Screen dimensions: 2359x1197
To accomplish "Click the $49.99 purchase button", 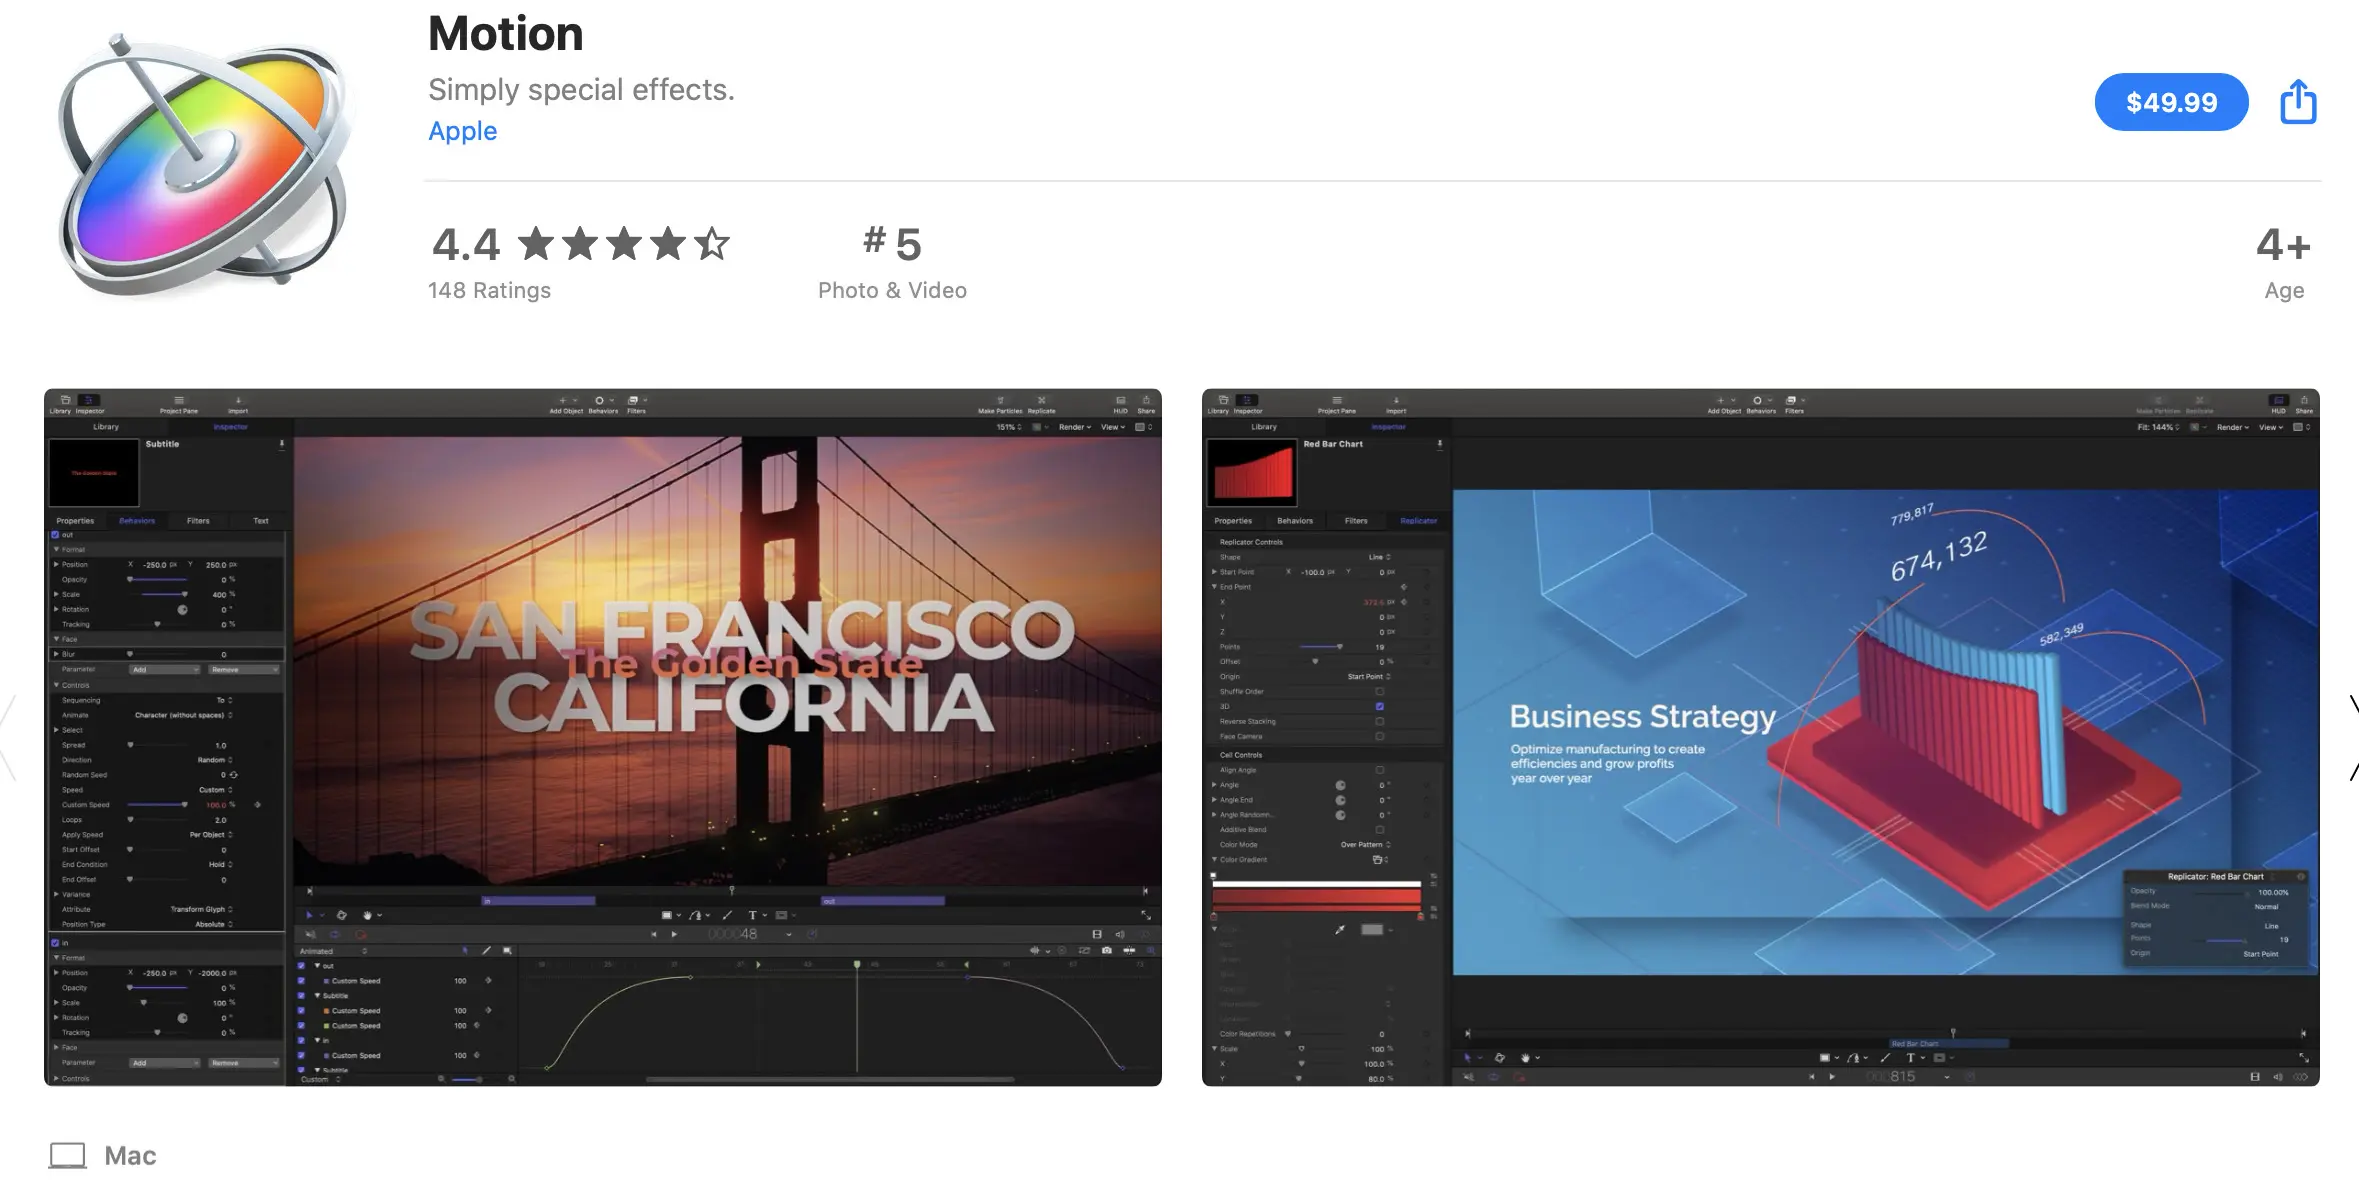I will pos(2170,101).
